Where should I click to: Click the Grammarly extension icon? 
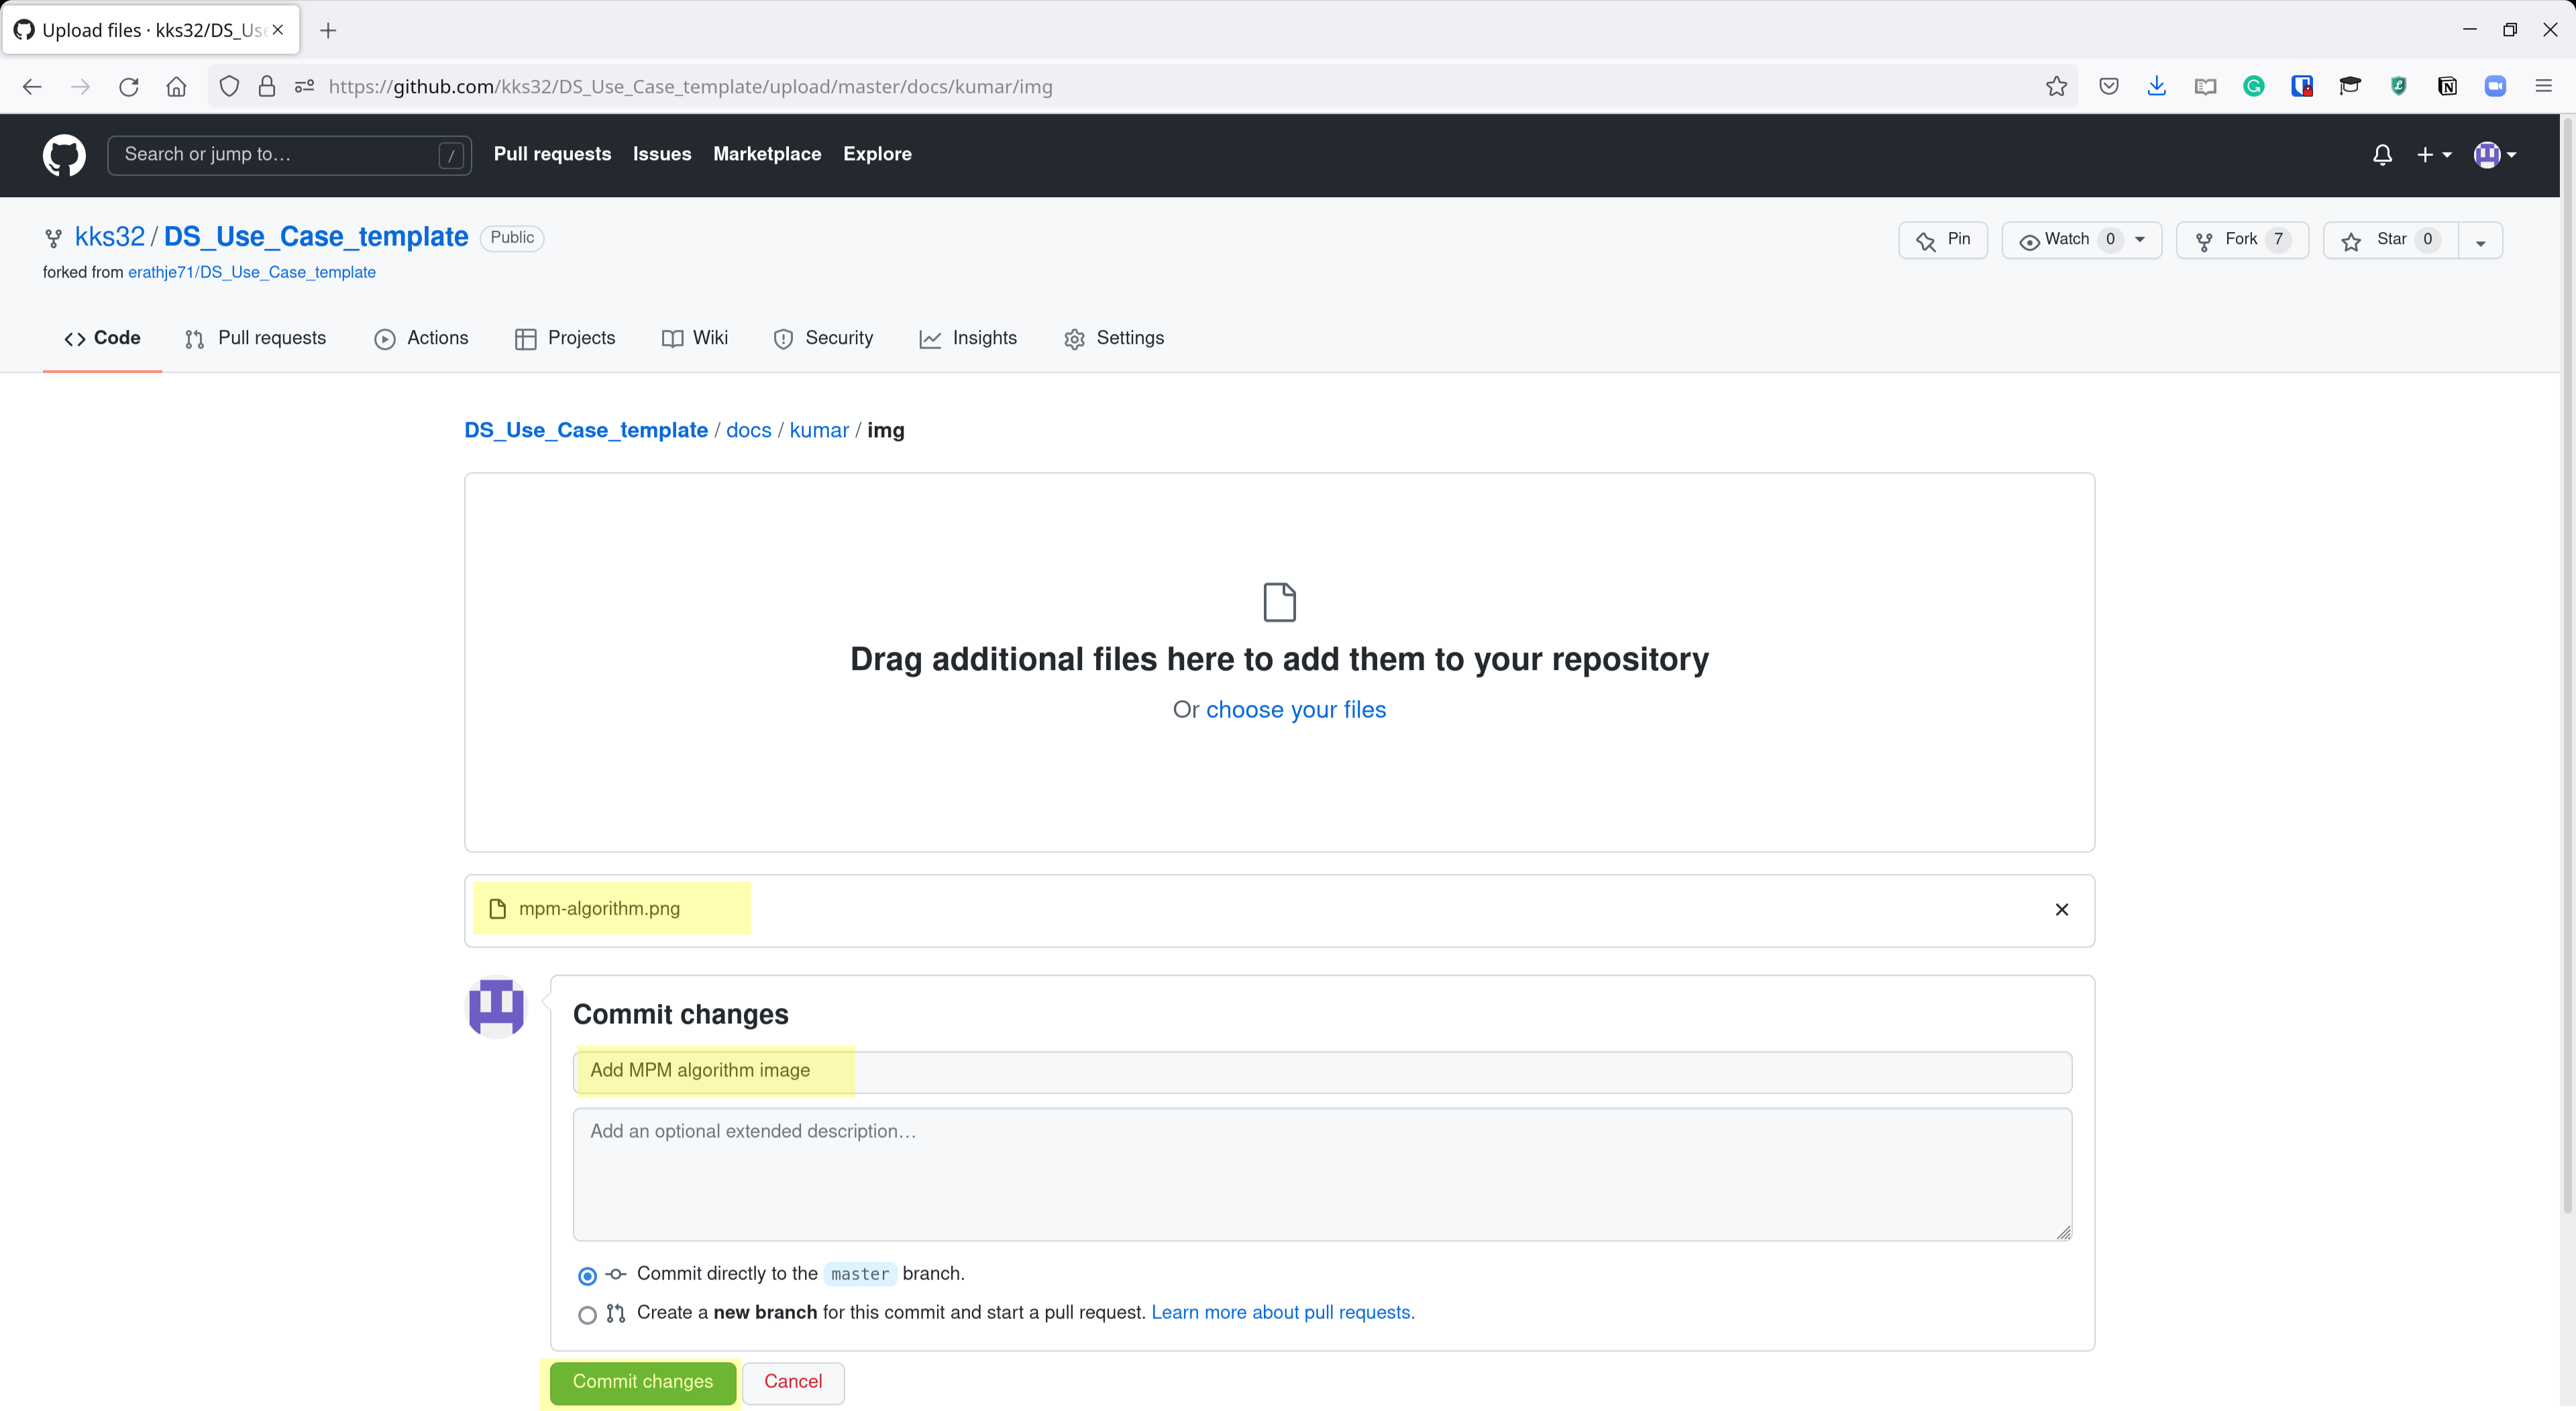[x=2253, y=87]
